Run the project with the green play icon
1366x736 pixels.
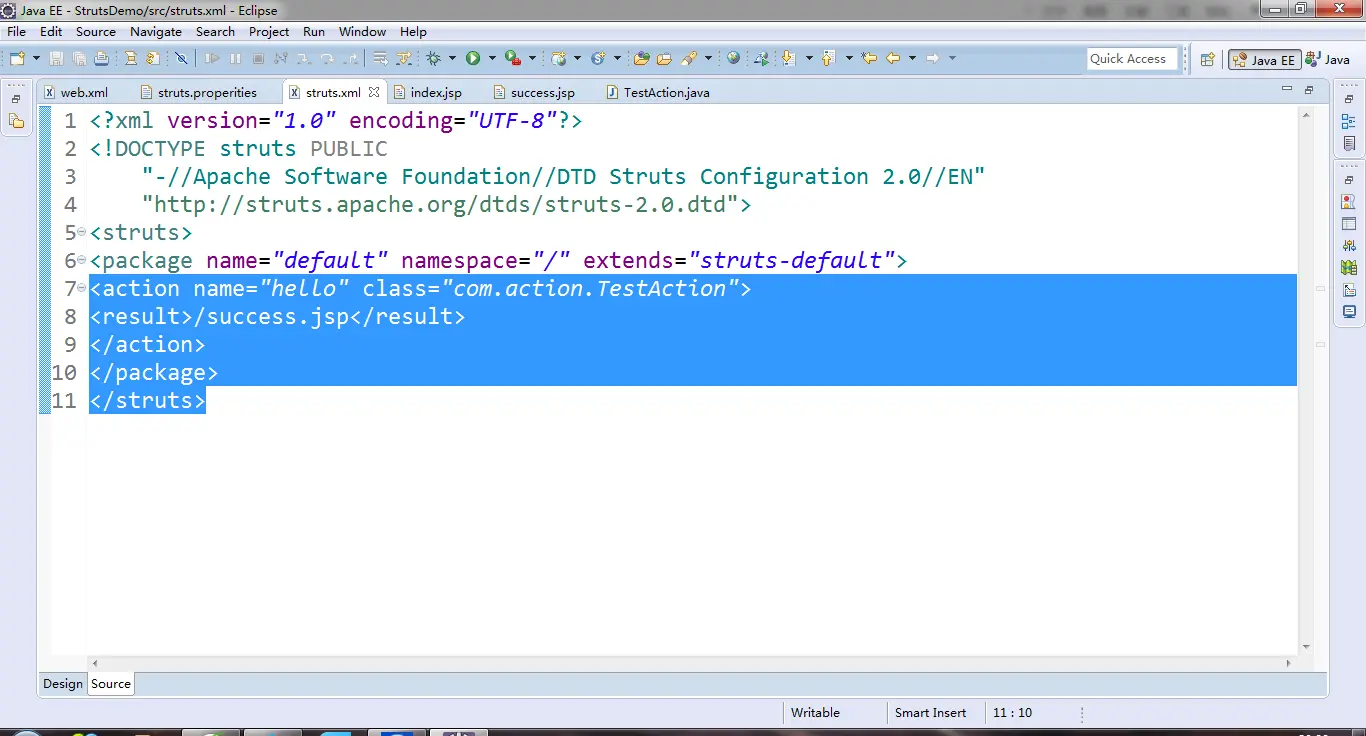(x=473, y=58)
